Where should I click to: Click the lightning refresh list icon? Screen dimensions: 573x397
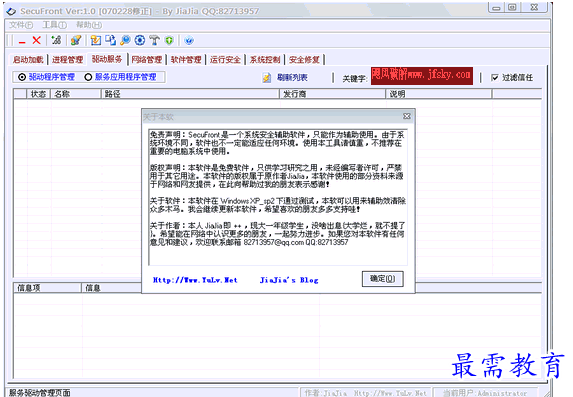point(266,77)
